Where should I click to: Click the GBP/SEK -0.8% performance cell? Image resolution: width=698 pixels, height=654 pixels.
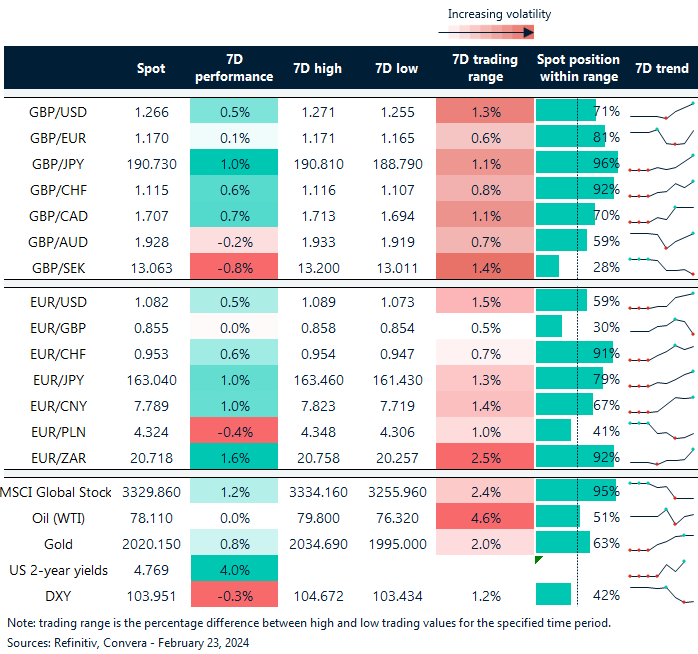234,267
